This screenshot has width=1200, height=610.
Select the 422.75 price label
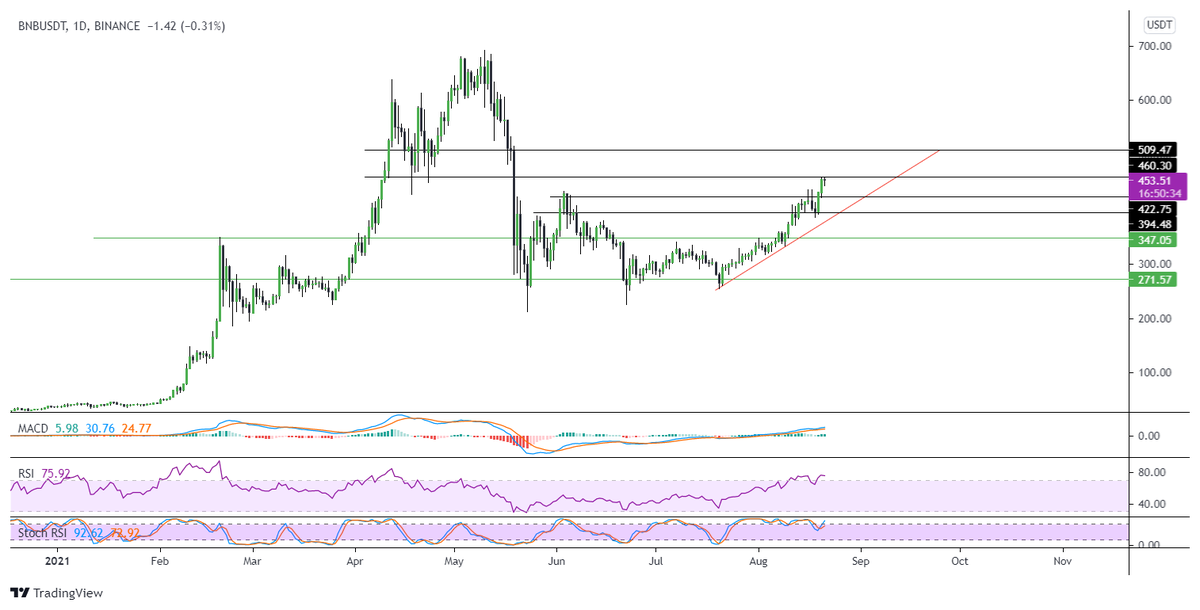(x=1151, y=209)
